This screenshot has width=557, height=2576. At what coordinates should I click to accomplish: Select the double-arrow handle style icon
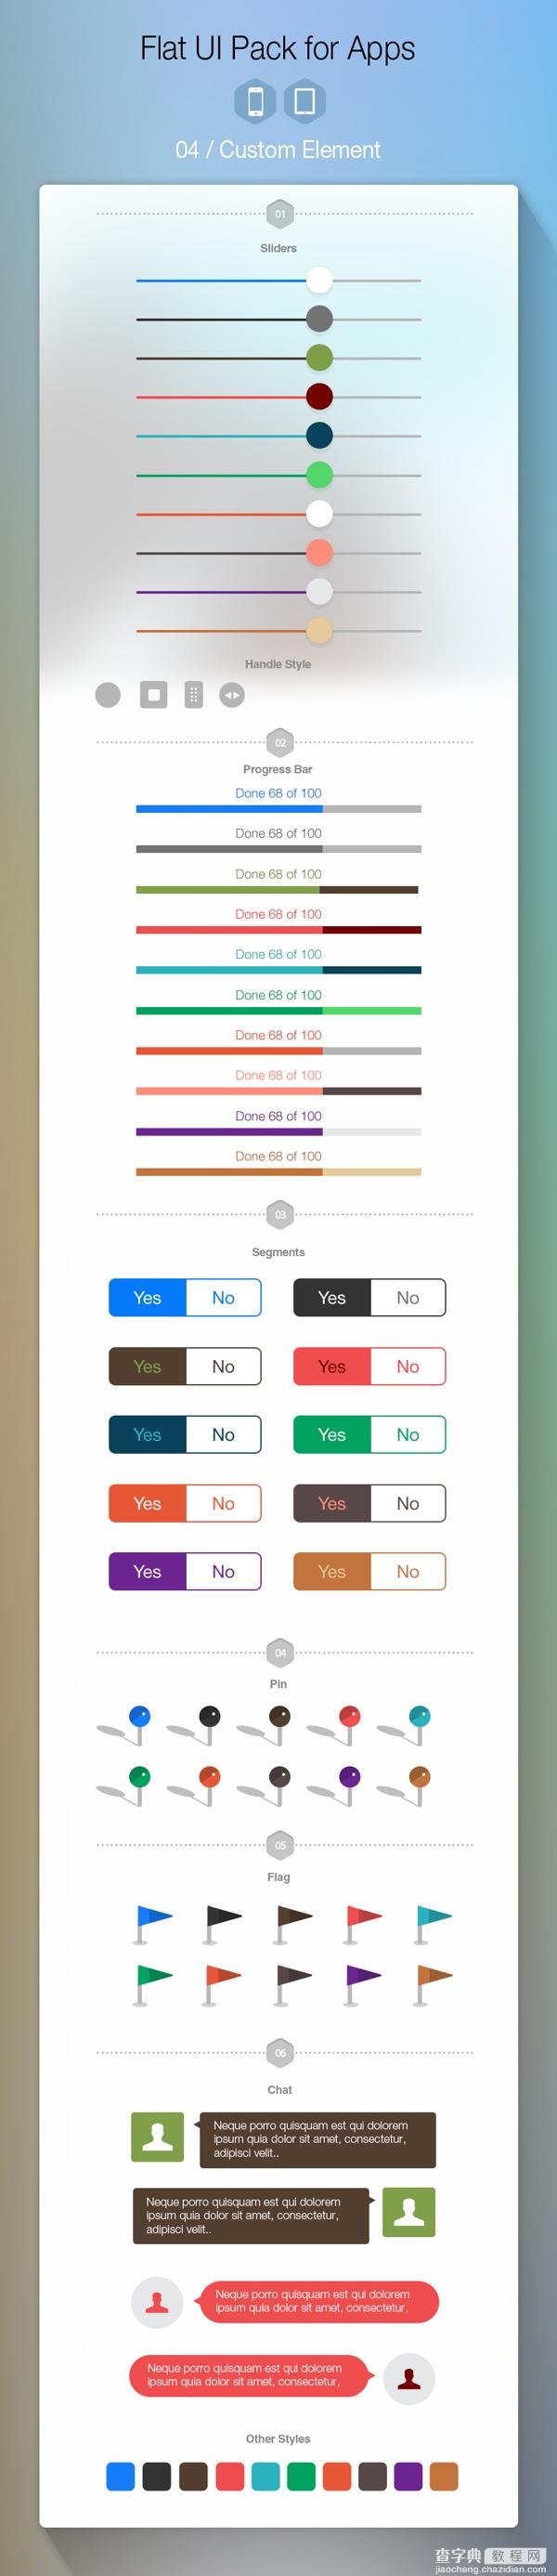(x=232, y=694)
